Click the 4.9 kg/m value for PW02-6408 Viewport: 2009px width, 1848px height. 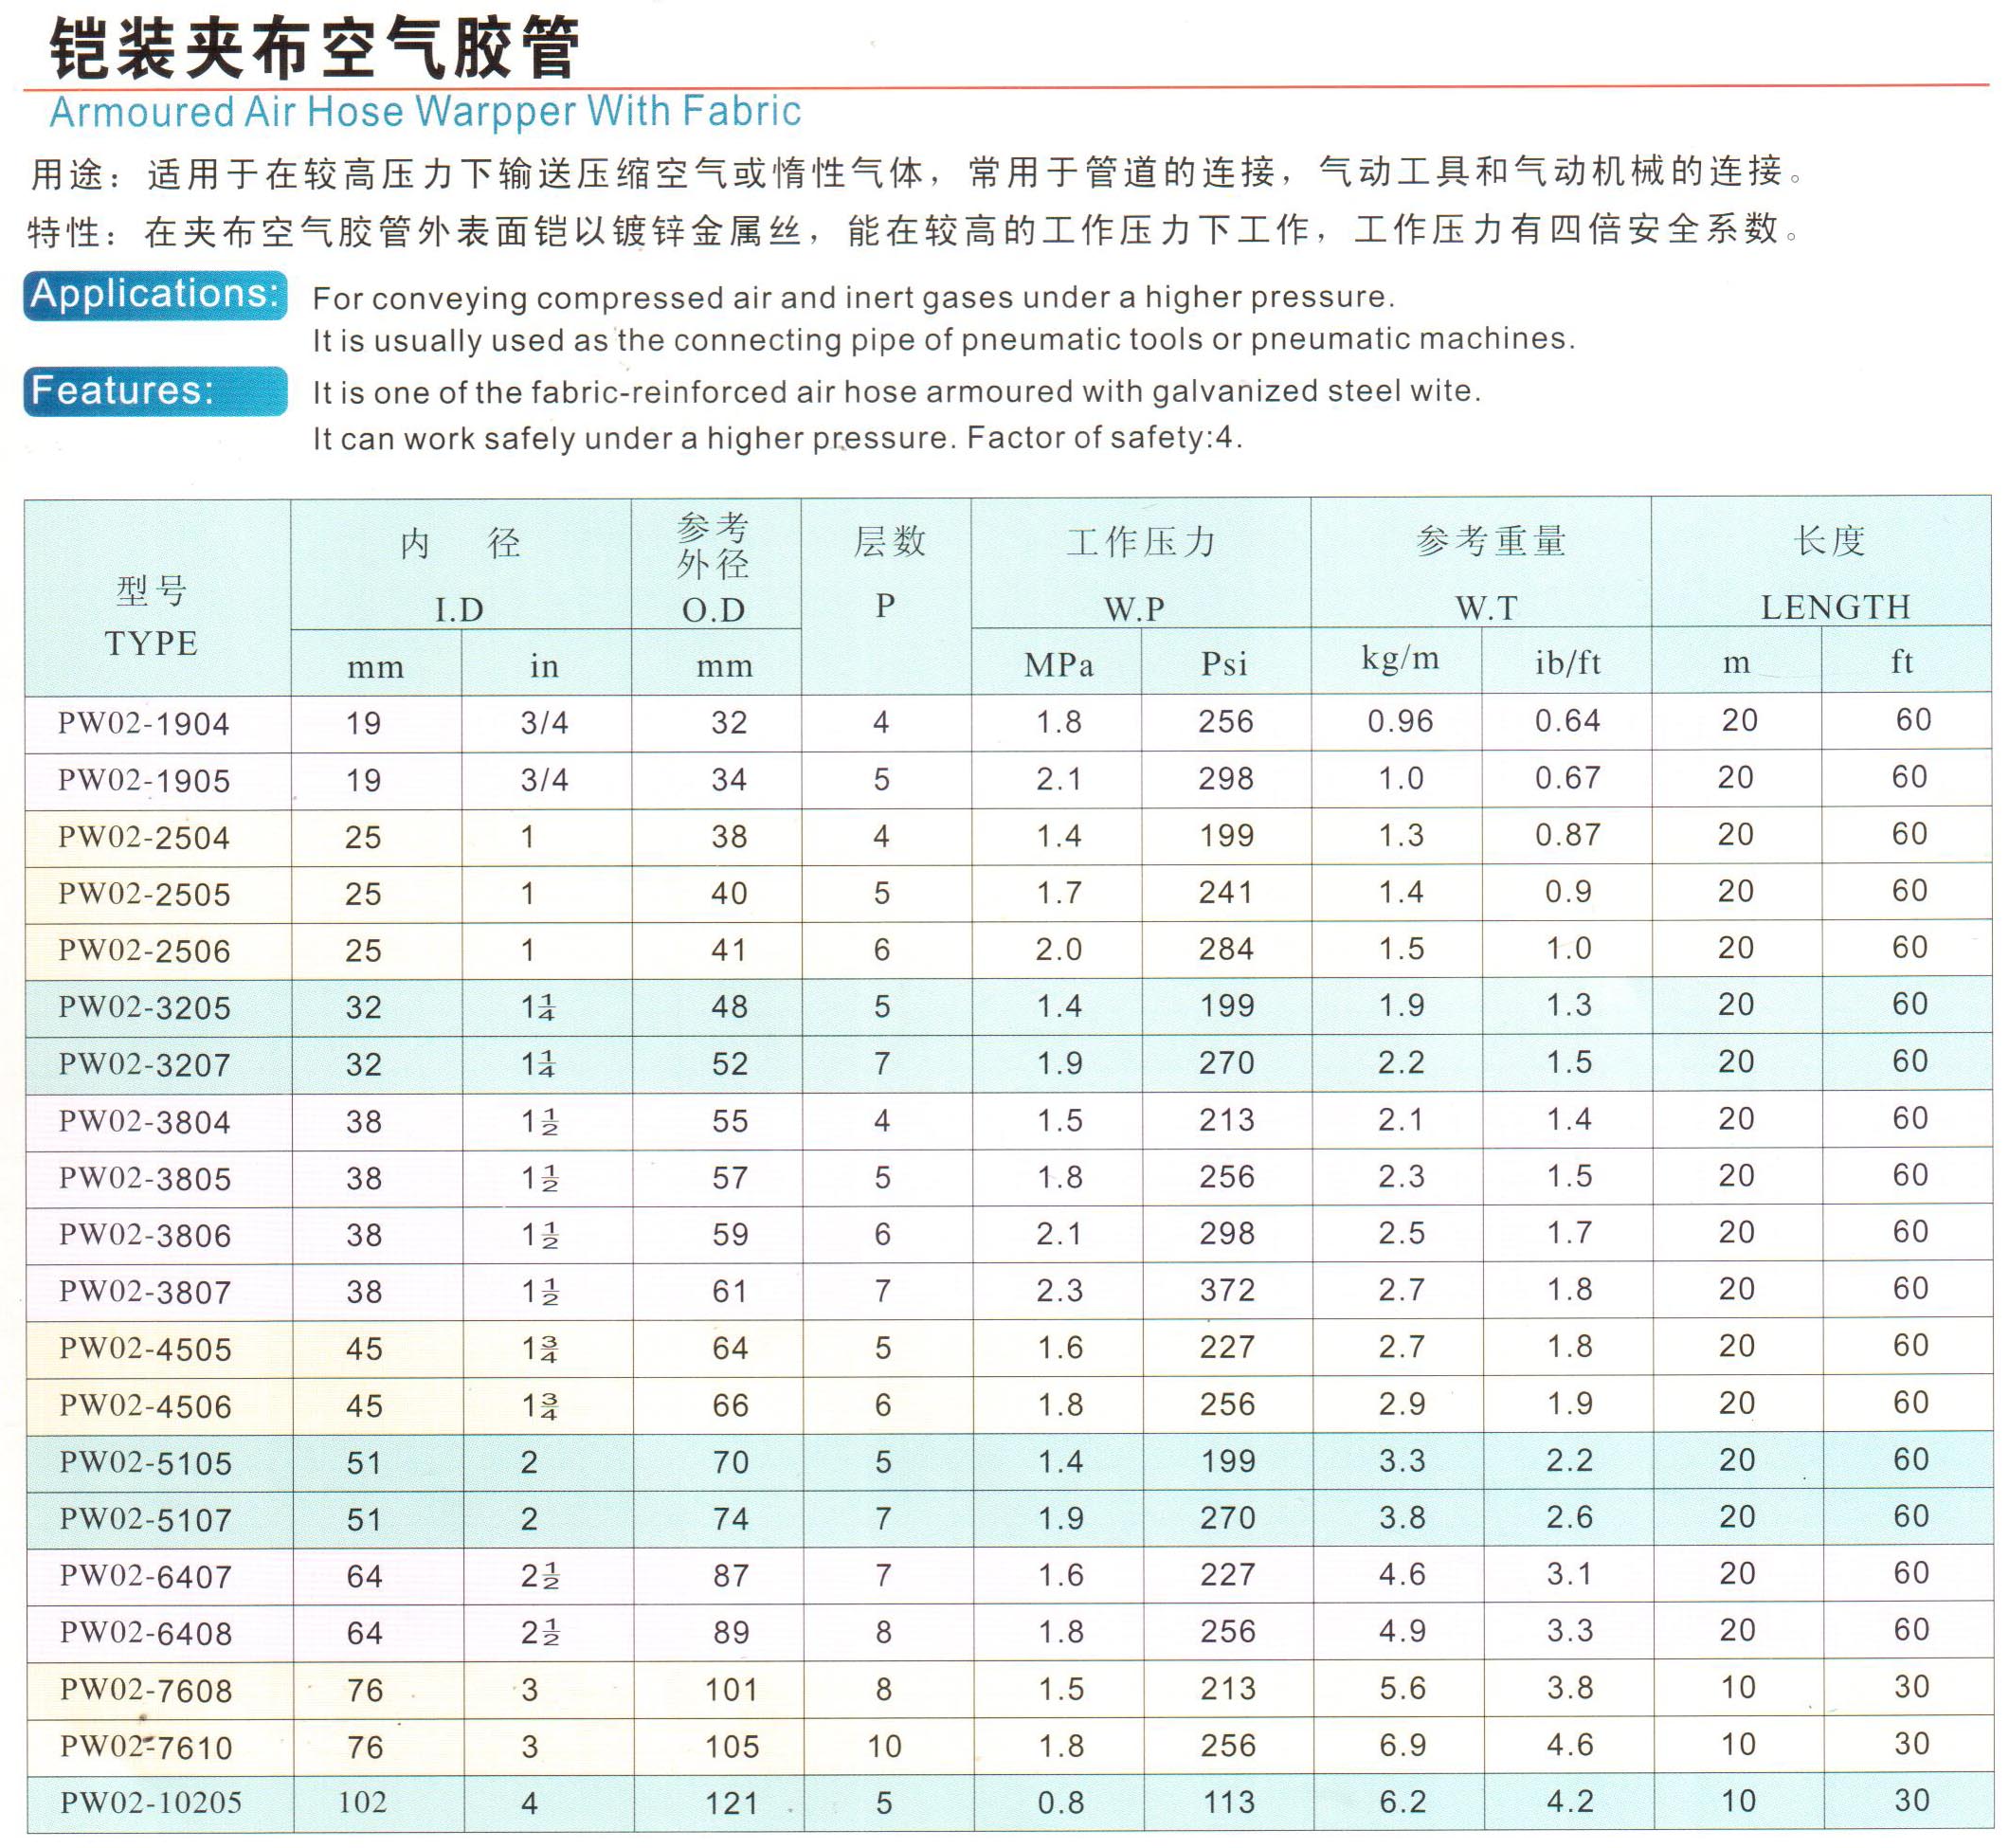point(1403,1632)
